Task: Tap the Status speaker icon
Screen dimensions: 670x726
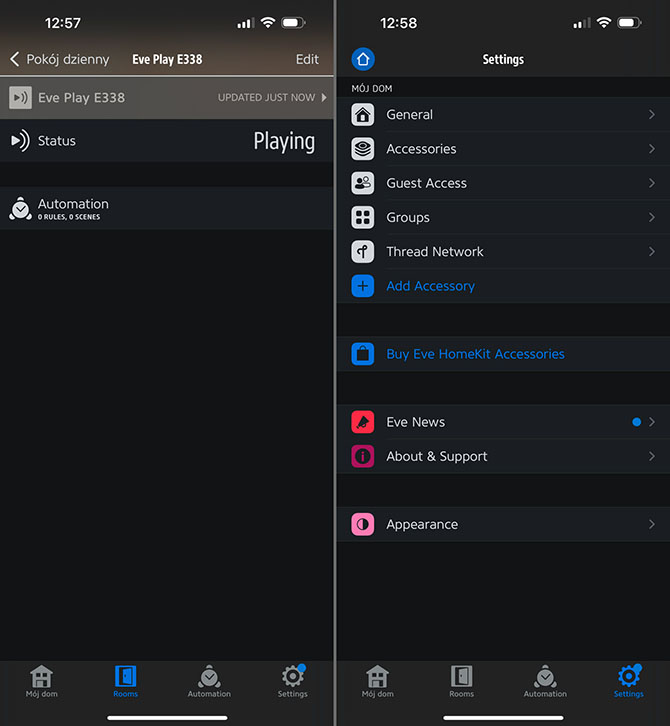Action: pyautogui.click(x=20, y=140)
